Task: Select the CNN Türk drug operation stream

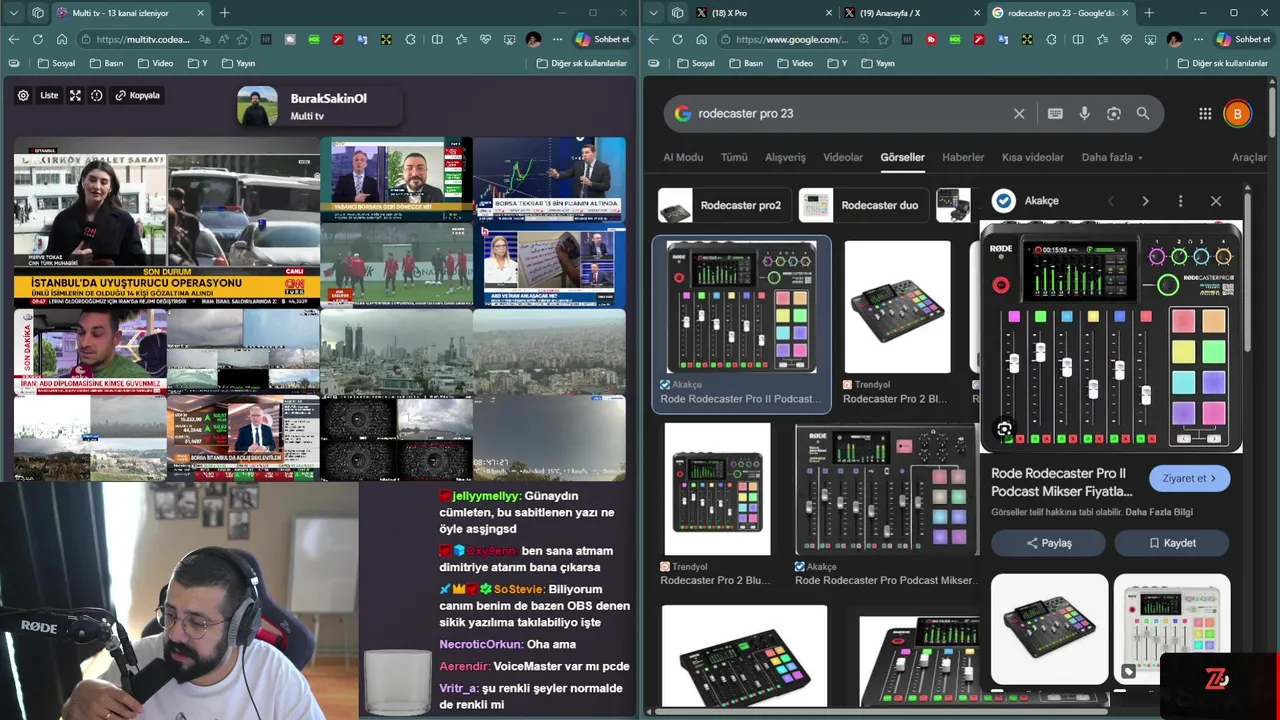Action: pyautogui.click(x=167, y=223)
